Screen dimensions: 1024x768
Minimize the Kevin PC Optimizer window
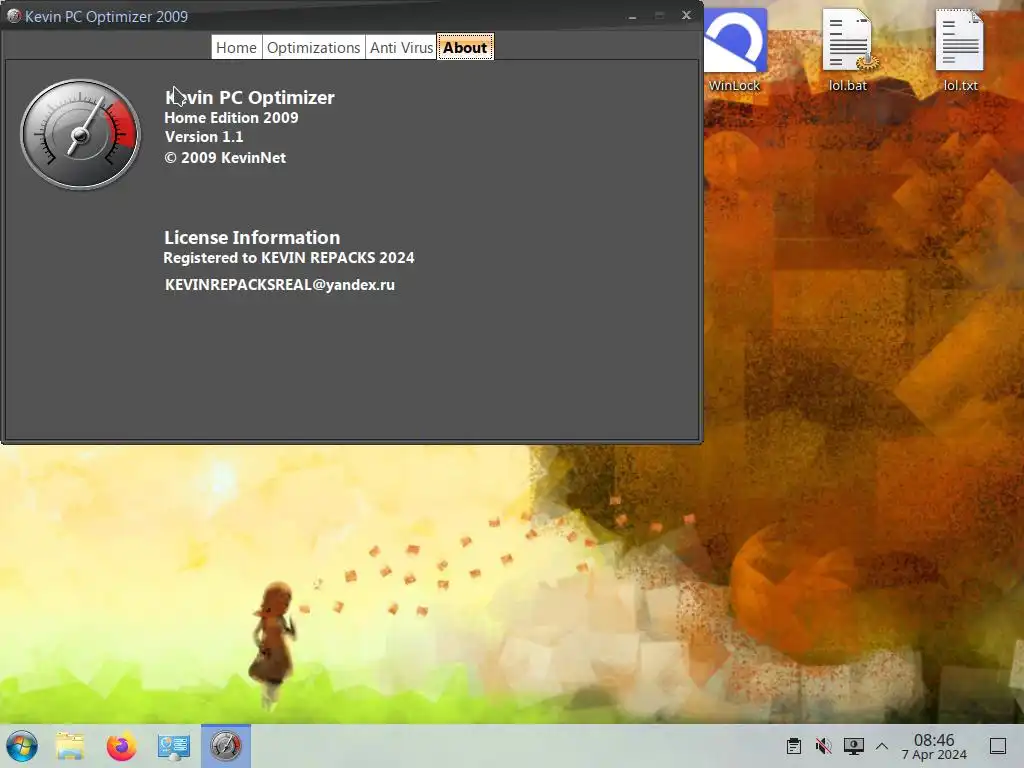pos(632,16)
